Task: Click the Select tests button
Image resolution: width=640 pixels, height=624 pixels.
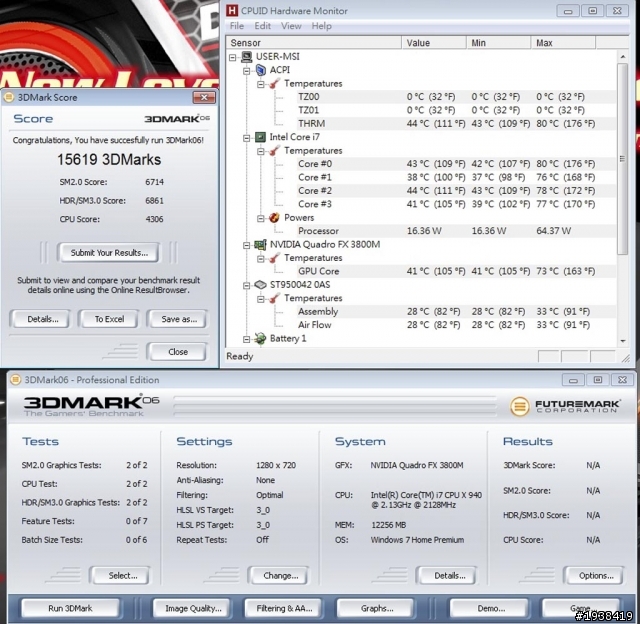Action: [x=121, y=575]
